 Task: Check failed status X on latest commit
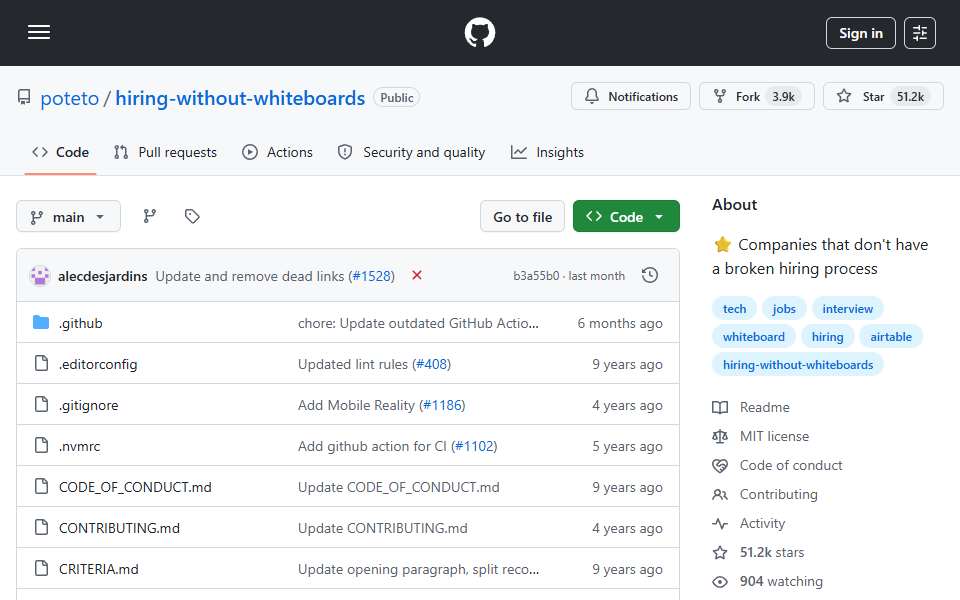(417, 276)
